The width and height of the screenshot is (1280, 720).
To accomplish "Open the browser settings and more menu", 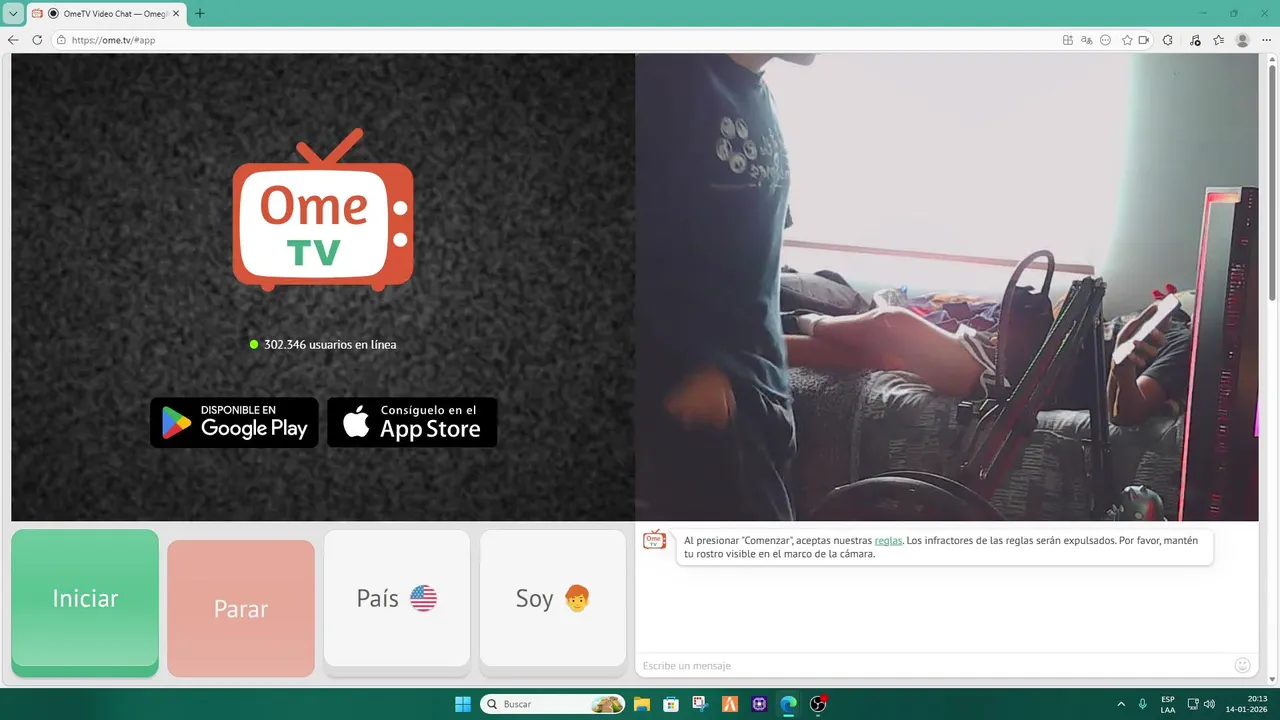I will (x=1266, y=40).
